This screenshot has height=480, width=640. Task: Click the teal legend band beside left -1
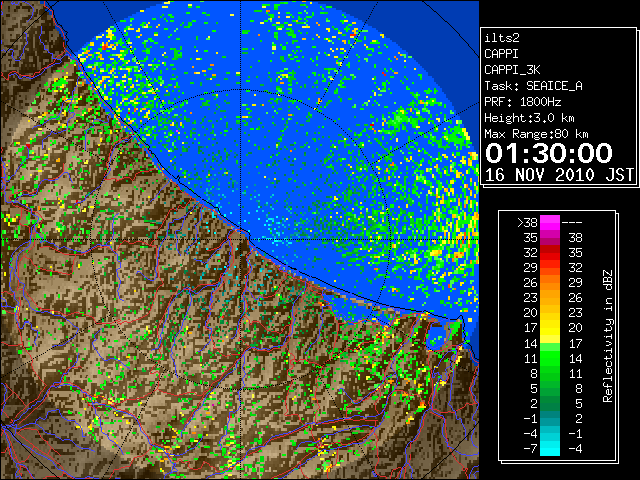click(x=550, y=418)
